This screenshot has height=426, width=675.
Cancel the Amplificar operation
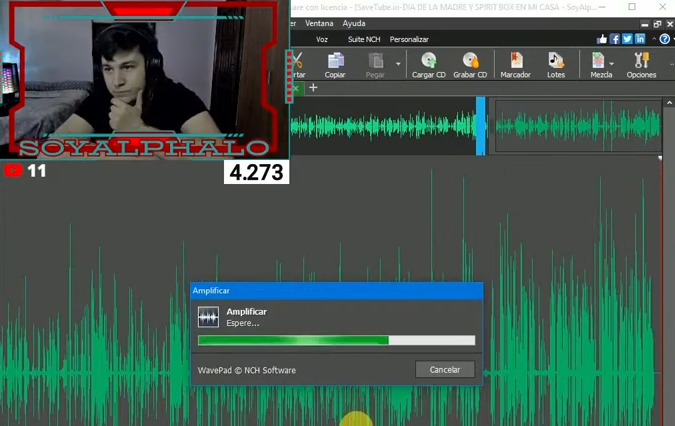tap(445, 370)
